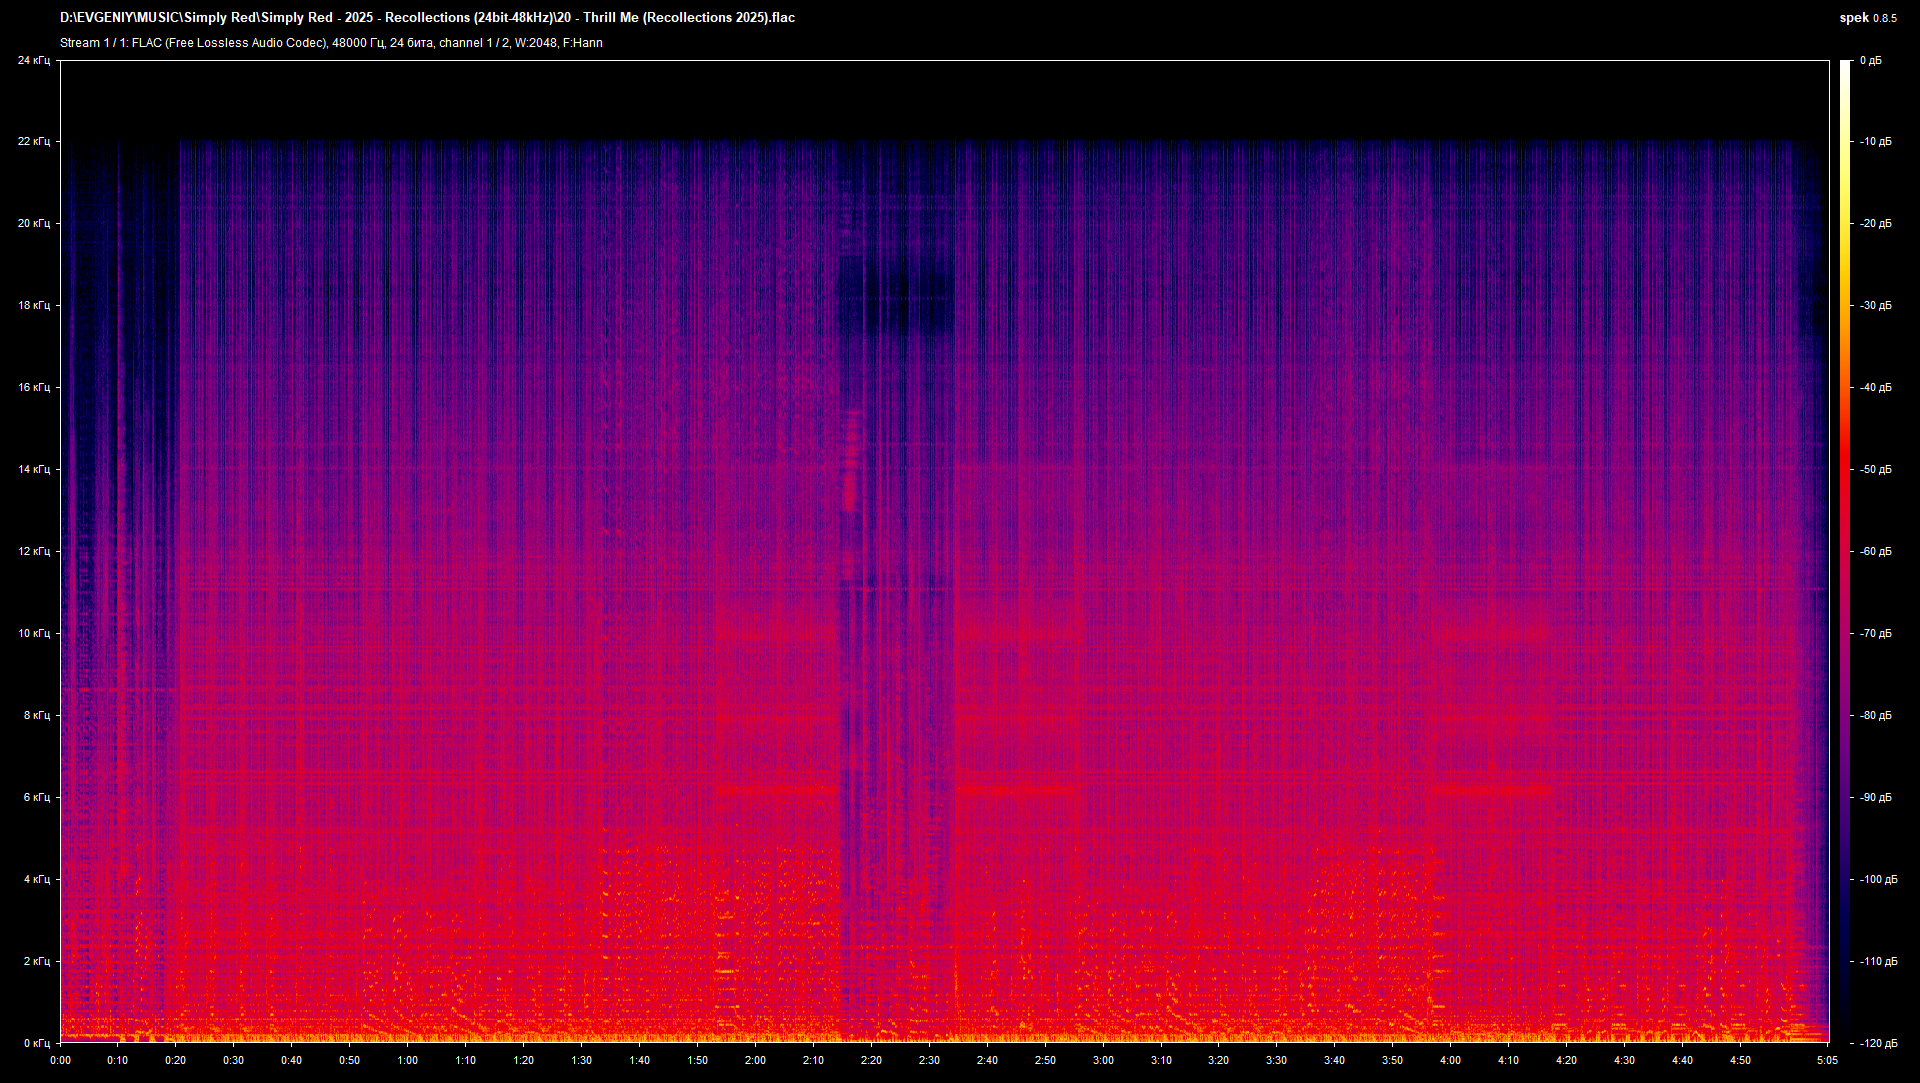Click the stream info line under the title

pyautogui.click(x=331, y=43)
